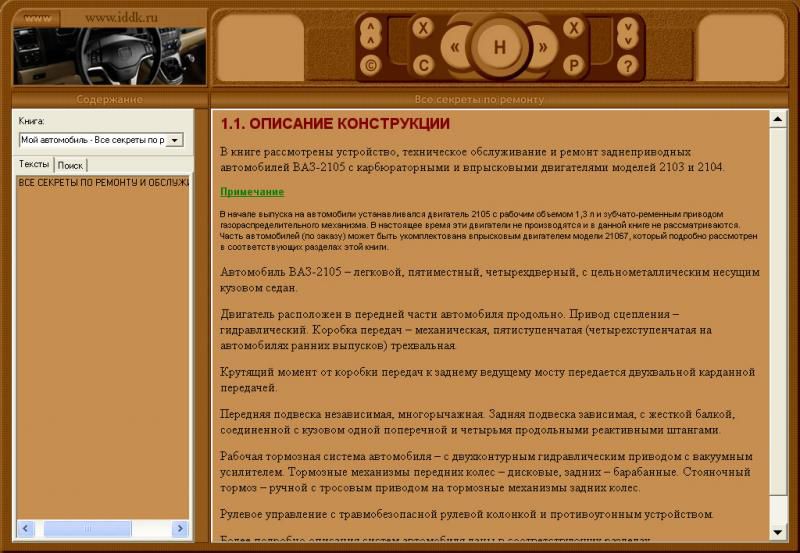Image resolution: width=800 pixels, height=553 pixels.
Task: Open help with the ? button
Action: click(627, 66)
